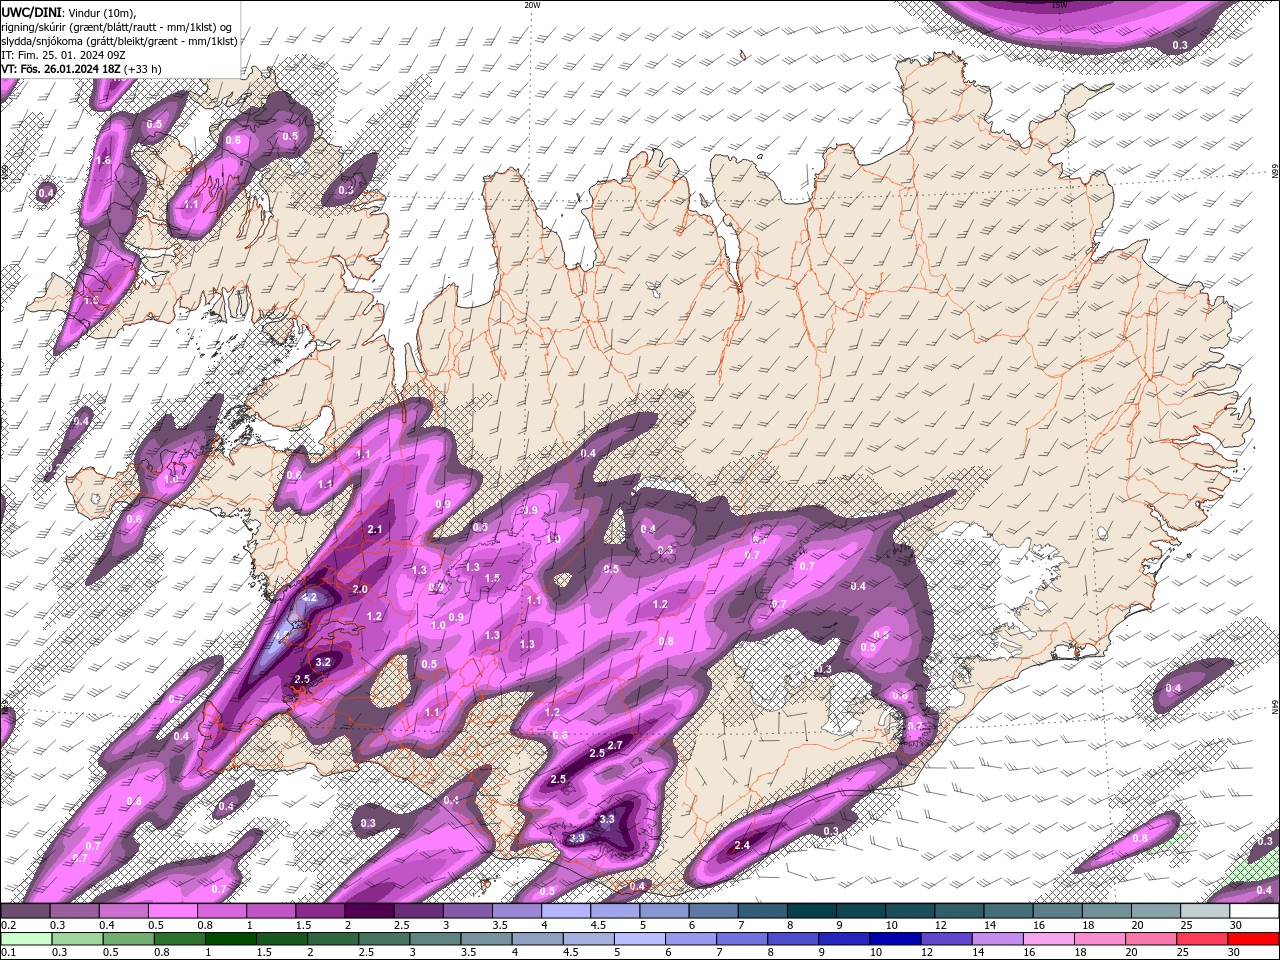Click the upper legend swatch starting at 18
The width and height of the screenshot is (1280, 960).
pos(1108,911)
